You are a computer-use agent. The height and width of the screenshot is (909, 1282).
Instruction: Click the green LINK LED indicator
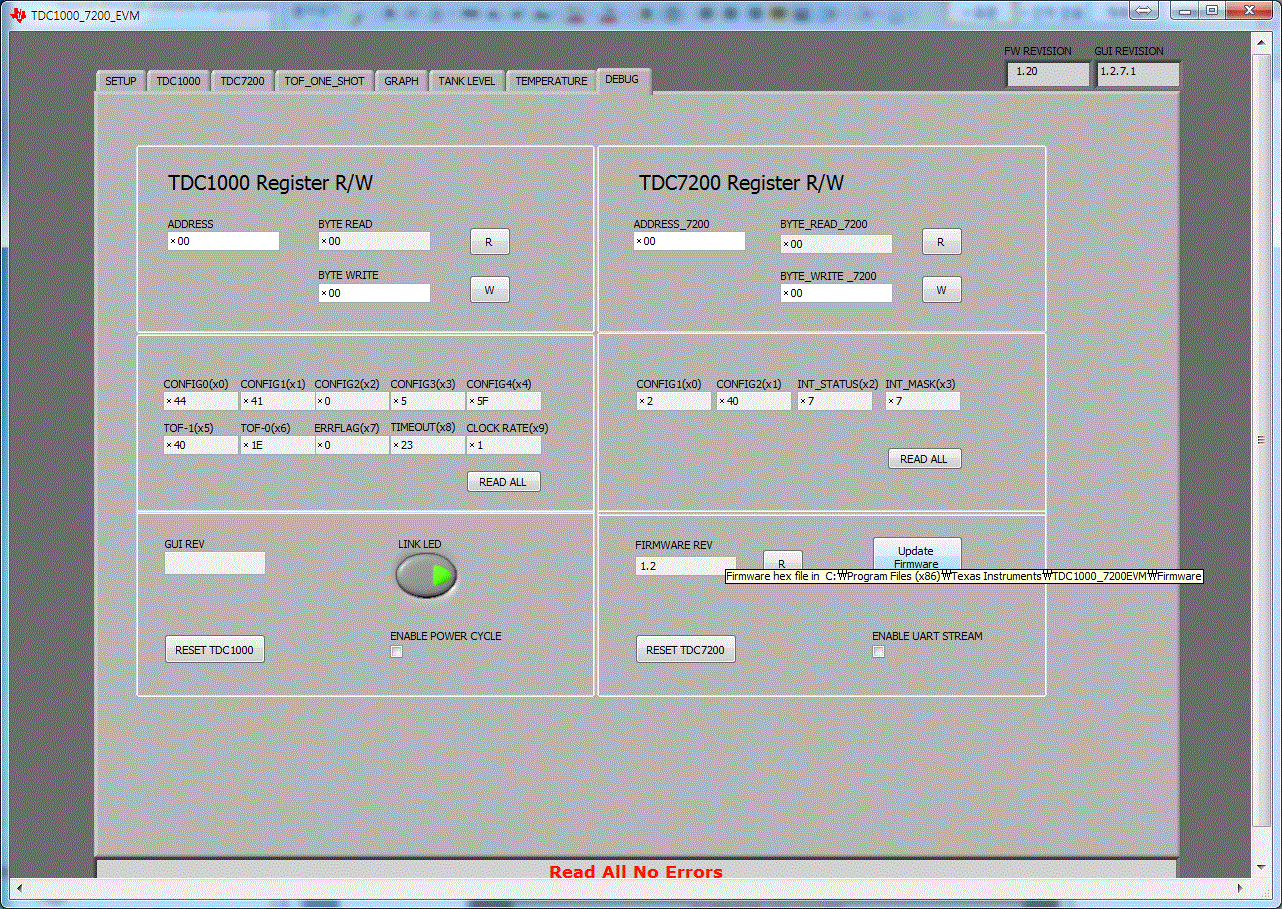pos(427,575)
